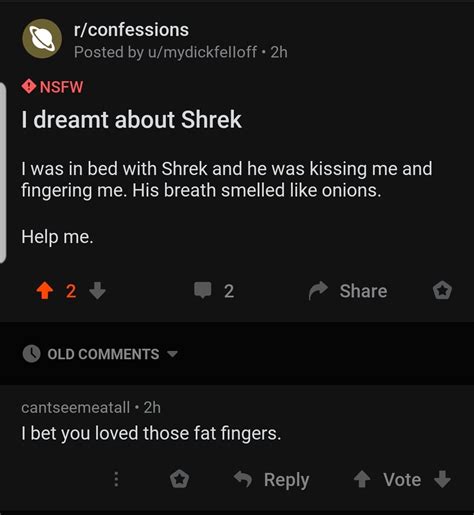Open the r/confessions subreddit avatar icon
The width and height of the screenshot is (474, 515).
click(x=42, y=39)
